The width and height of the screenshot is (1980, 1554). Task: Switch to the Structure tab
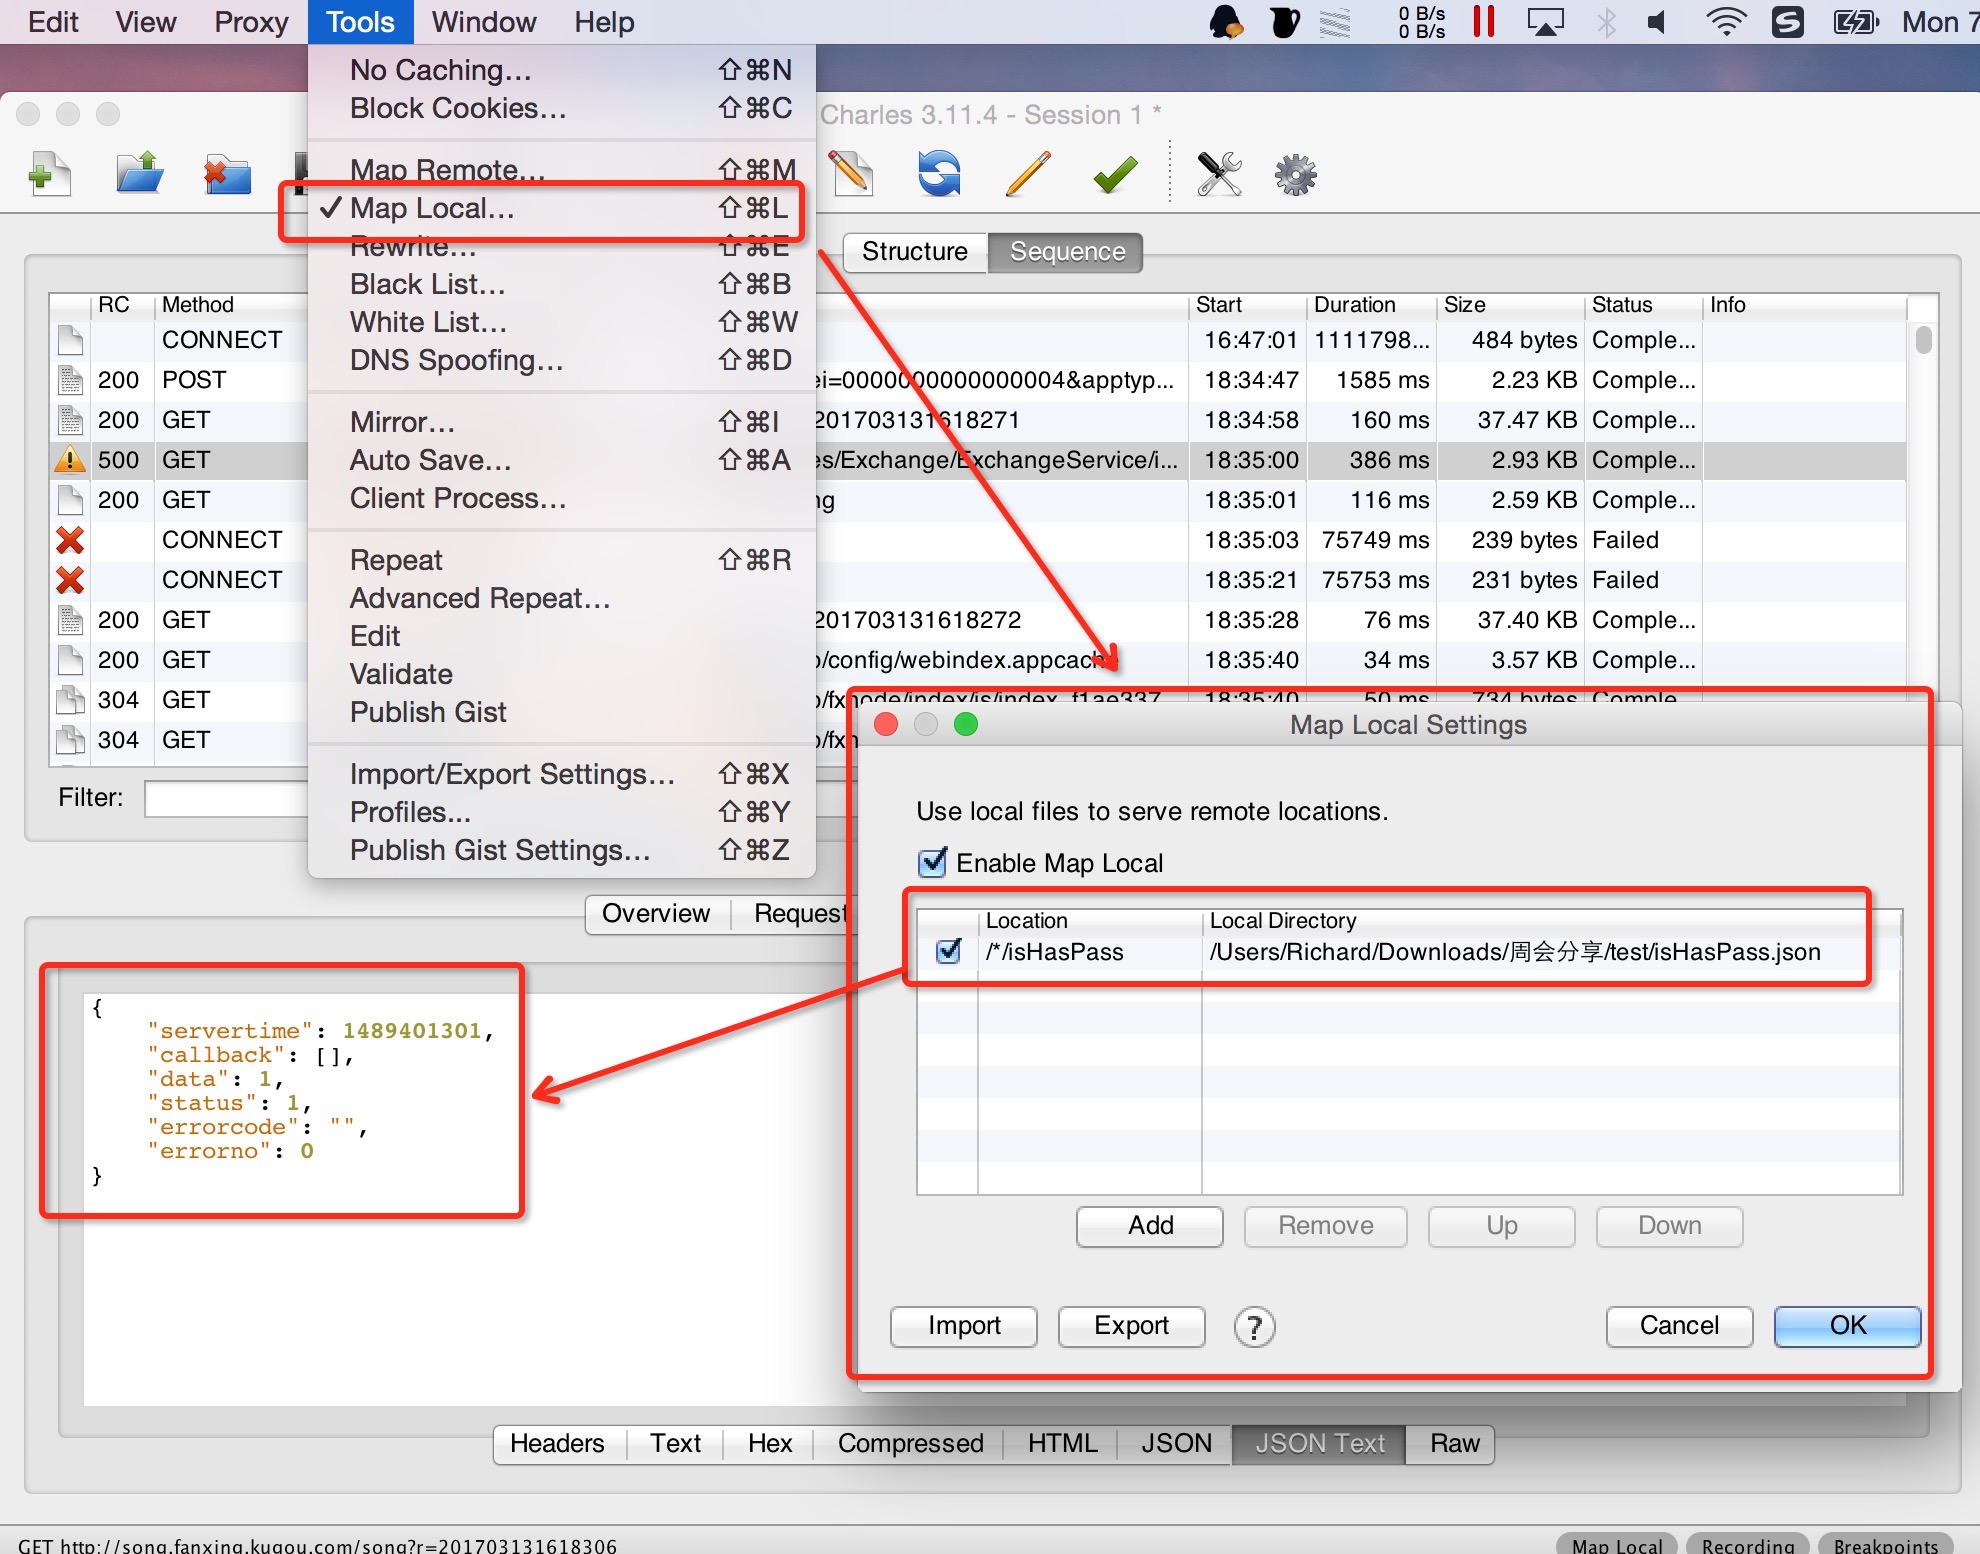pos(914,252)
